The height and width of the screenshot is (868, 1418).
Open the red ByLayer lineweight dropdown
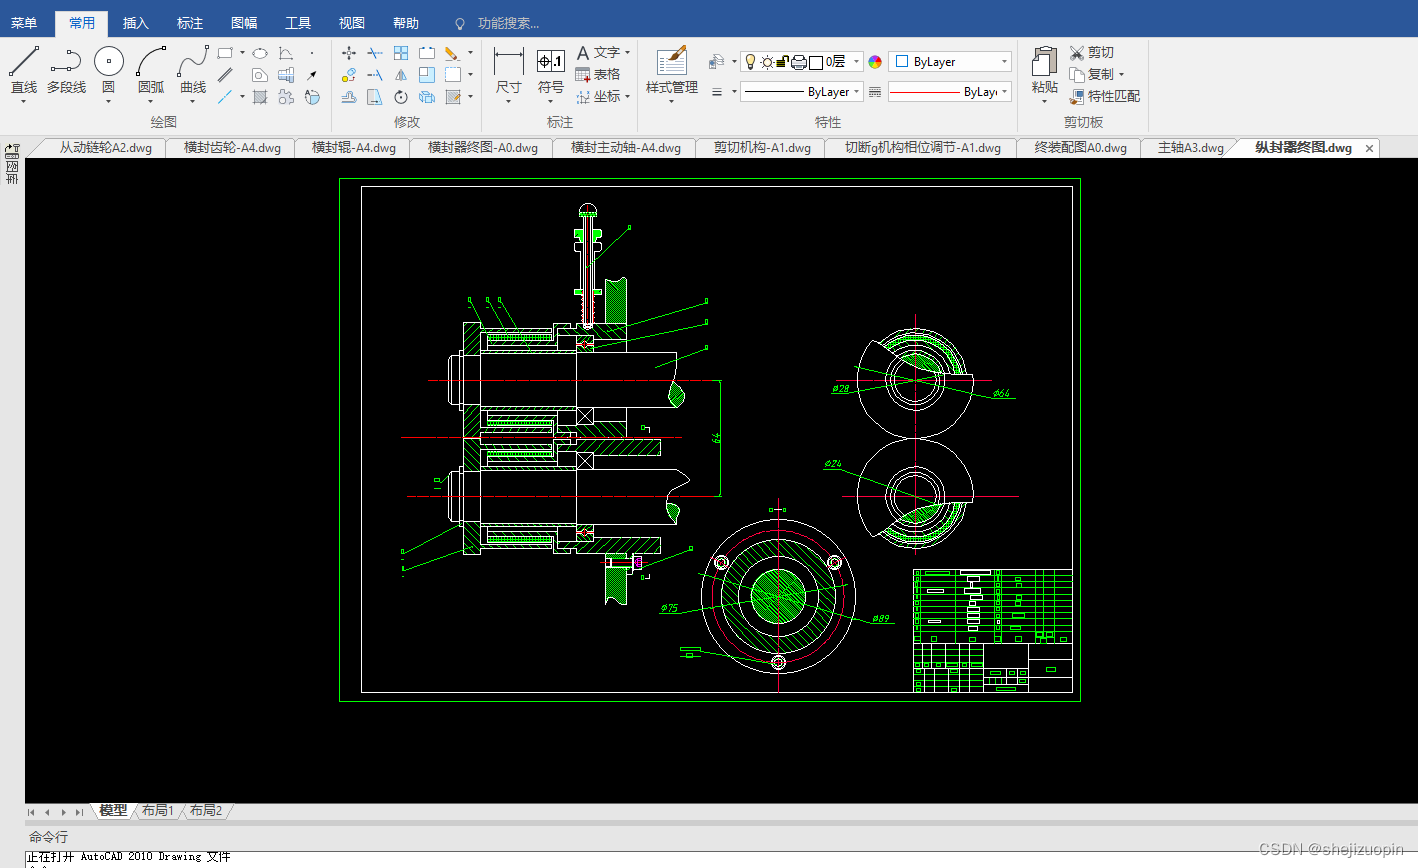pyautogui.click(x=950, y=92)
